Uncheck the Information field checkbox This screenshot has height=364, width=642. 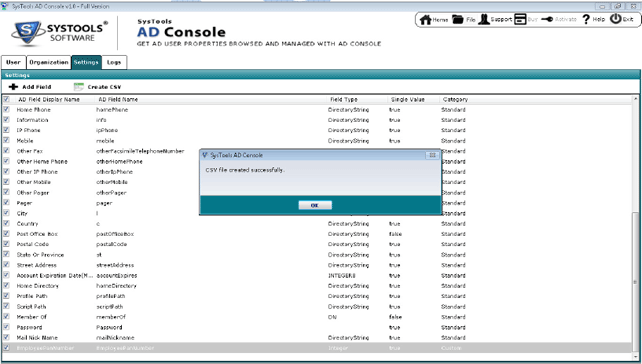click(6, 120)
